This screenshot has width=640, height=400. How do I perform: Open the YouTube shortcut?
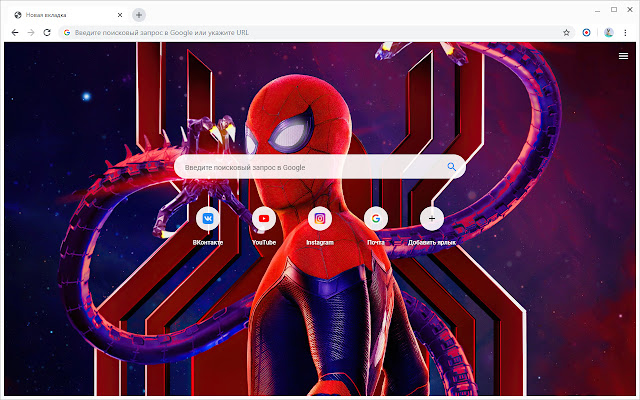coord(264,218)
